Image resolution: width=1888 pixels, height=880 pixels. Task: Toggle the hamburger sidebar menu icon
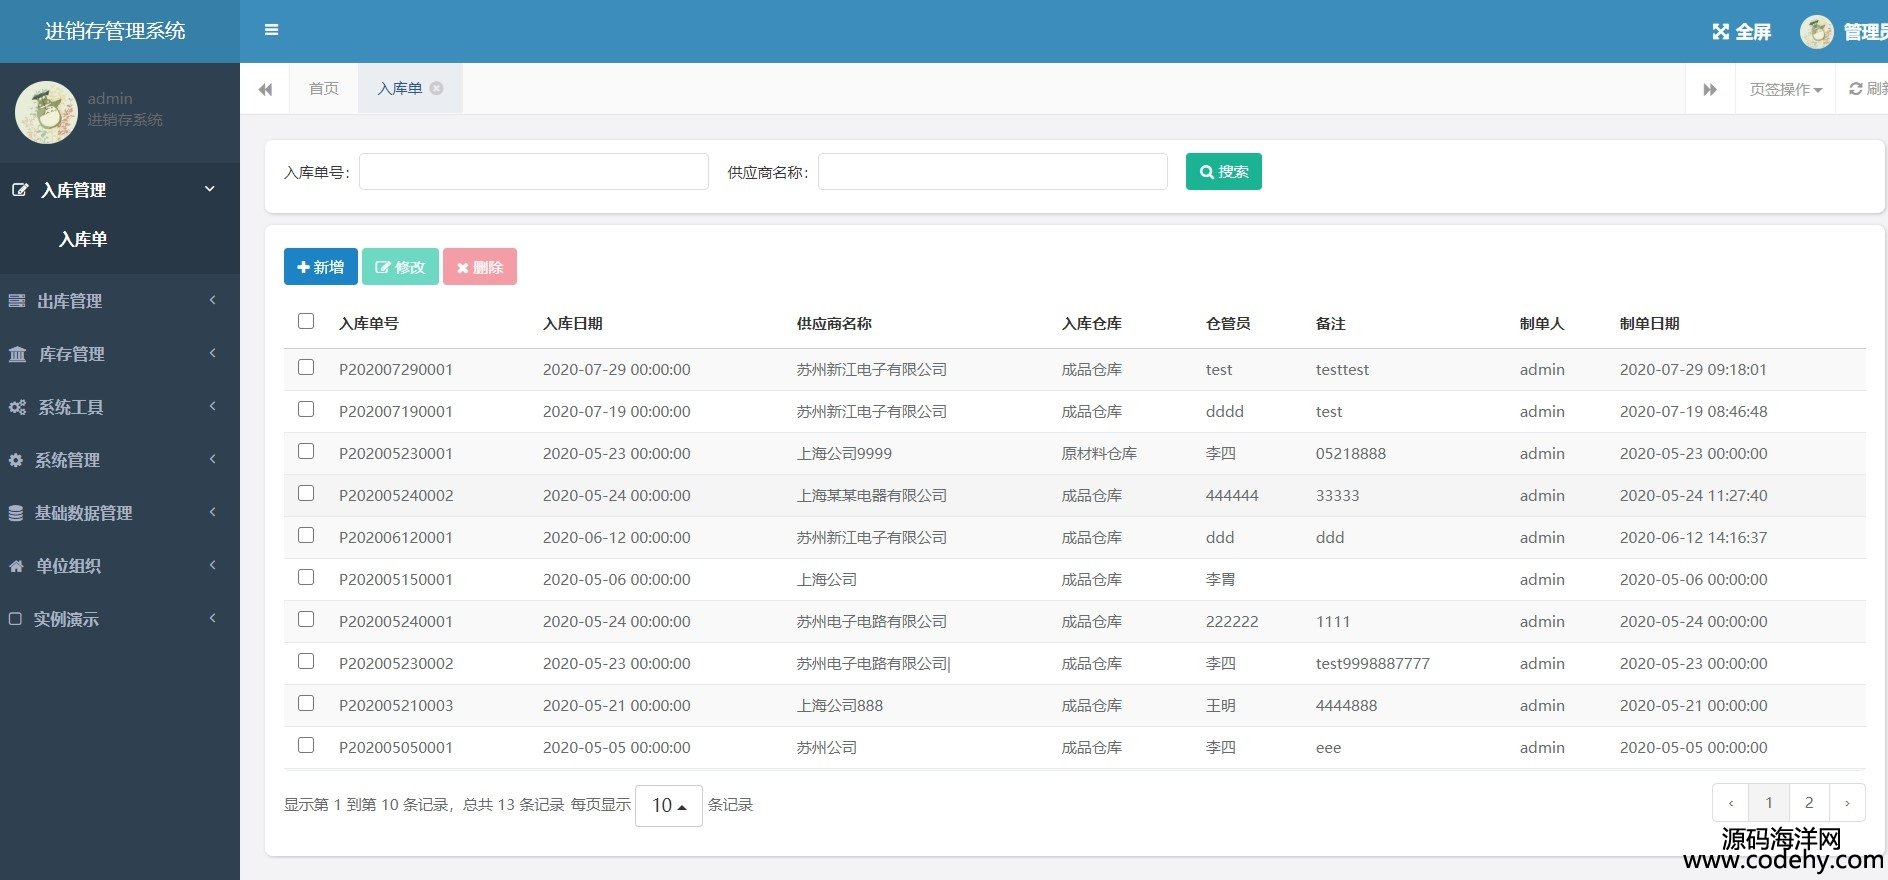pyautogui.click(x=271, y=30)
